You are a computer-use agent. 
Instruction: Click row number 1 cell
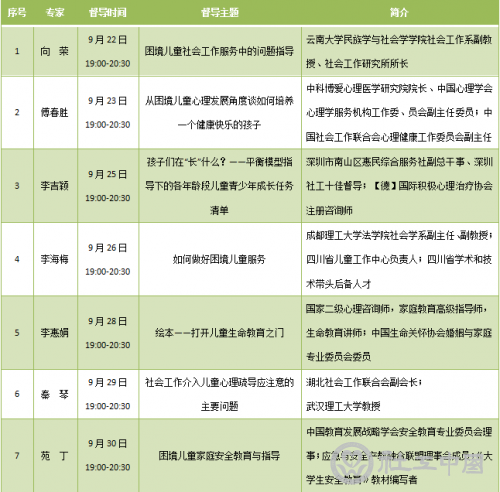(x=17, y=51)
